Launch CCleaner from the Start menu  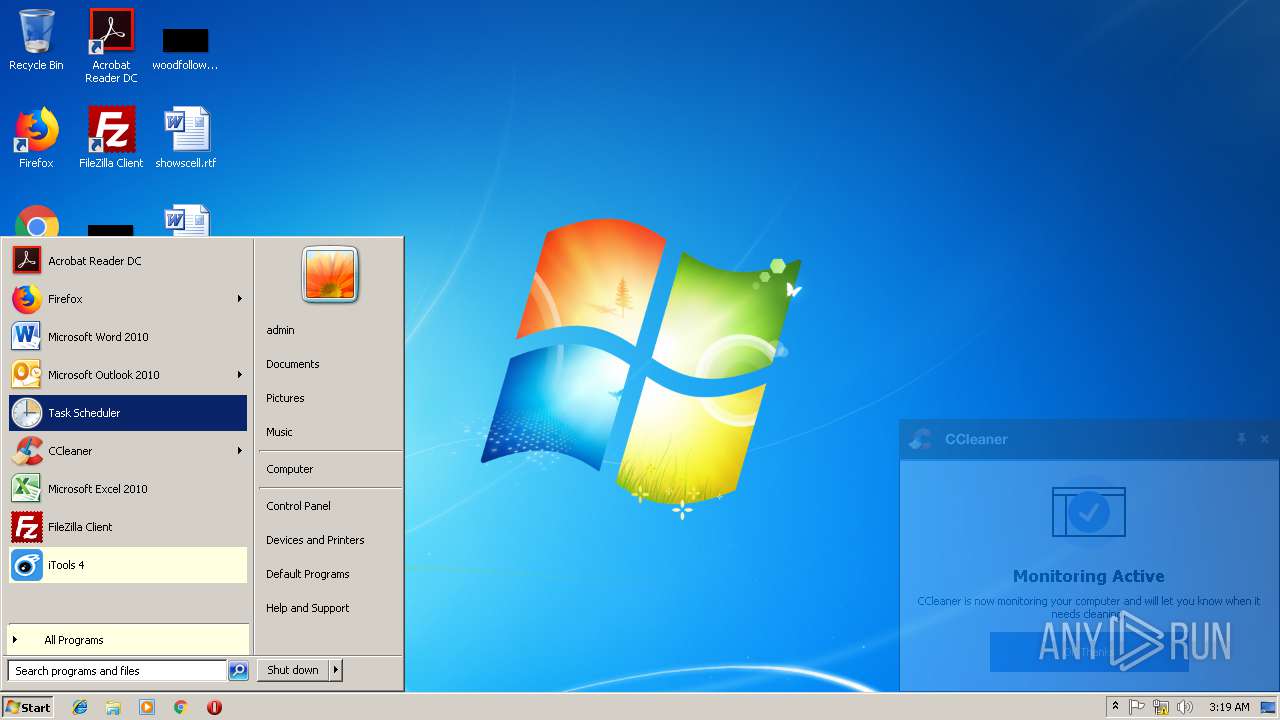tap(128, 451)
